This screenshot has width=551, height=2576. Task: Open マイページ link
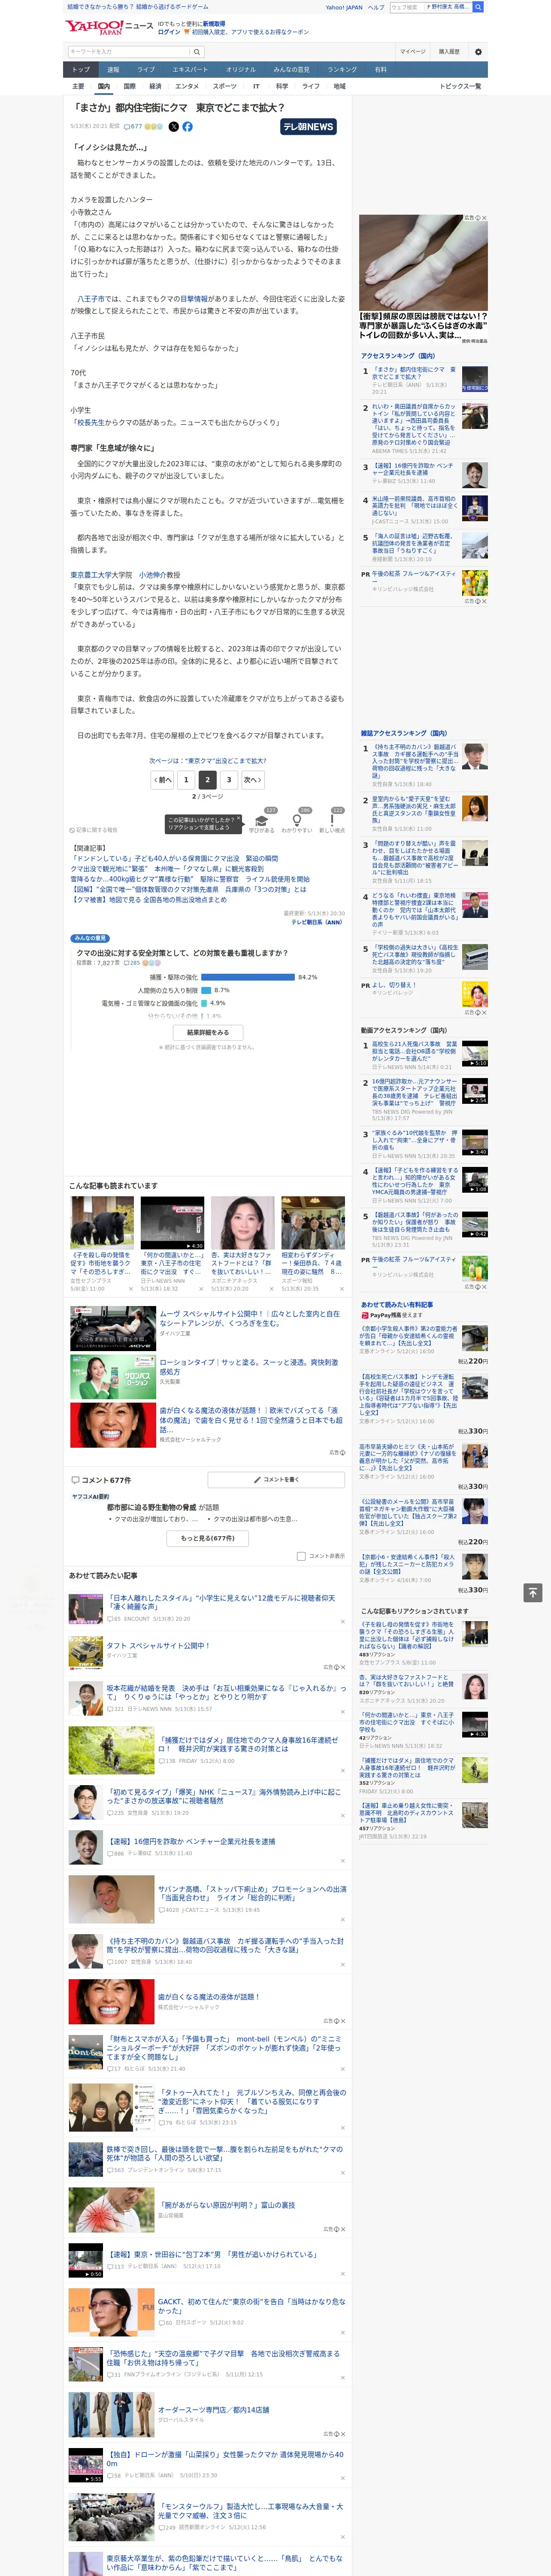coord(413,51)
